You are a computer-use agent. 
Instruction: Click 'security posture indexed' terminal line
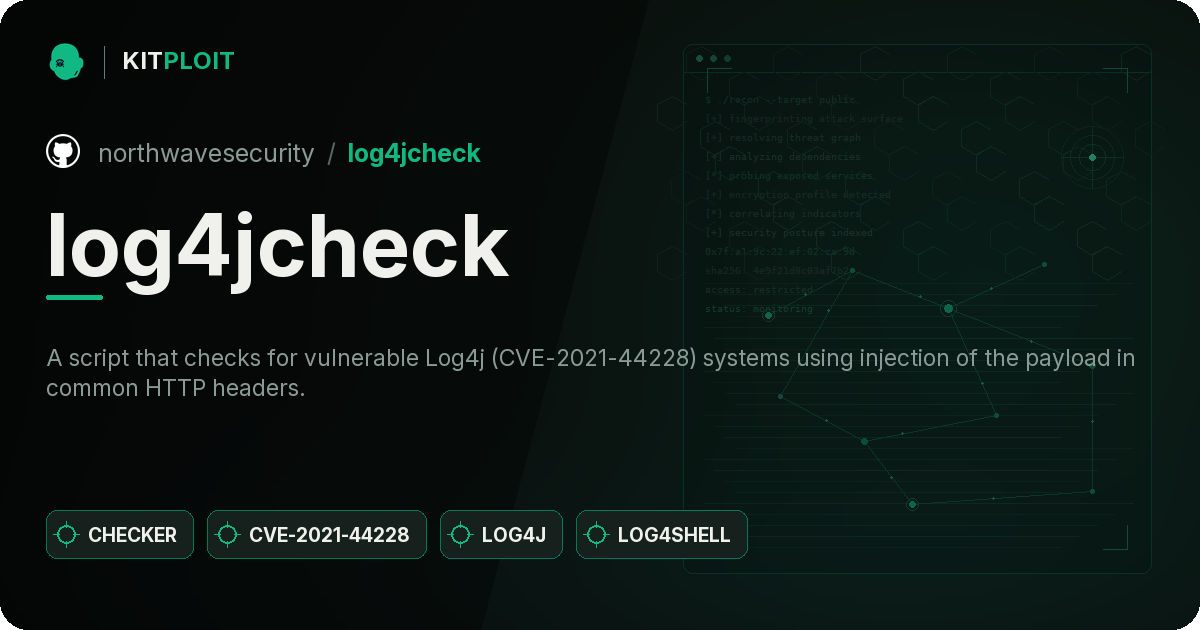(789, 233)
